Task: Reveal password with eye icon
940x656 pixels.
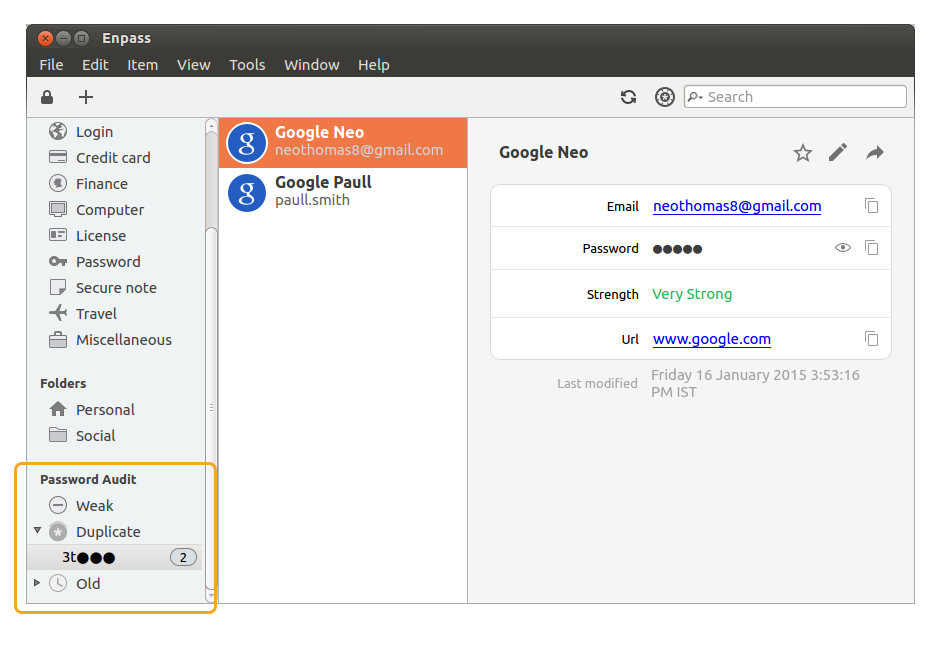Action: 843,248
